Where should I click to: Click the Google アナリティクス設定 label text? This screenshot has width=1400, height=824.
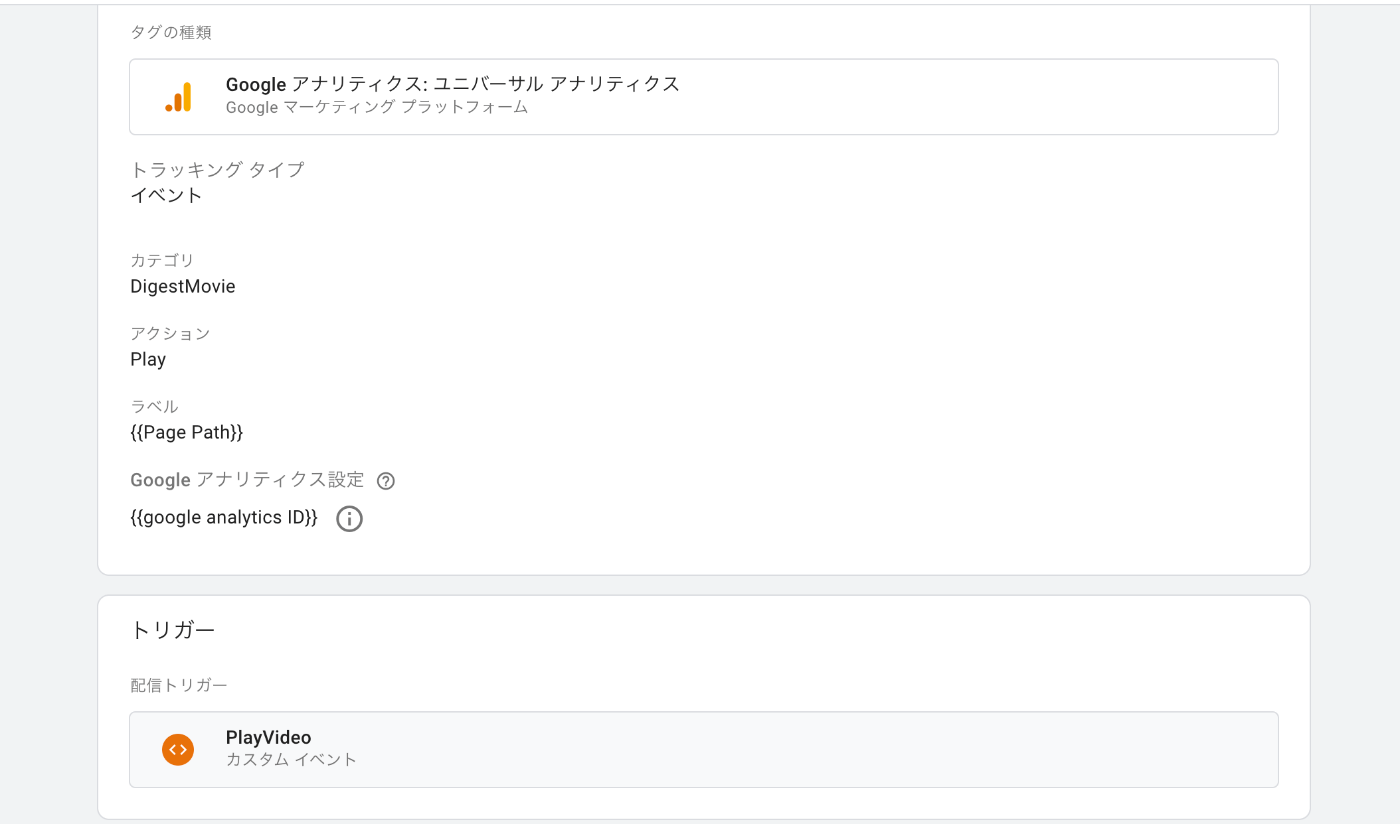247,480
